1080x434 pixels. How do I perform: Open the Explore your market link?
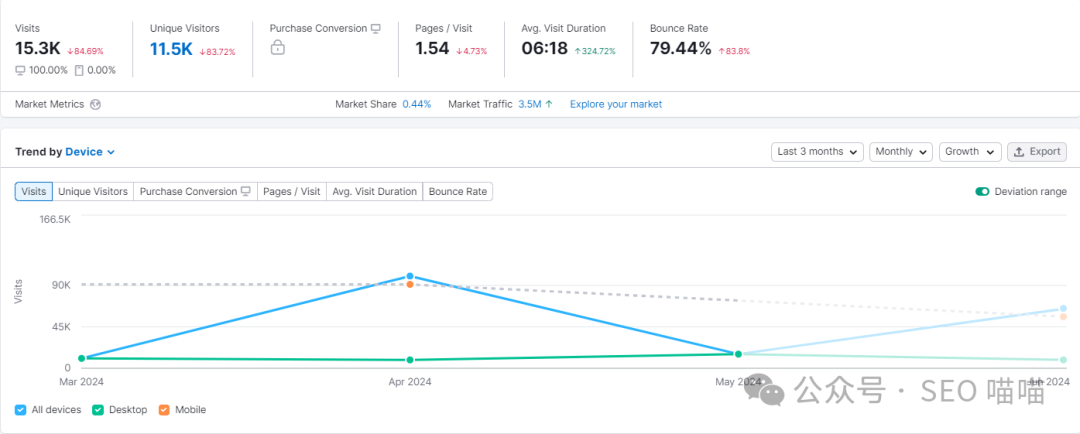click(x=615, y=104)
